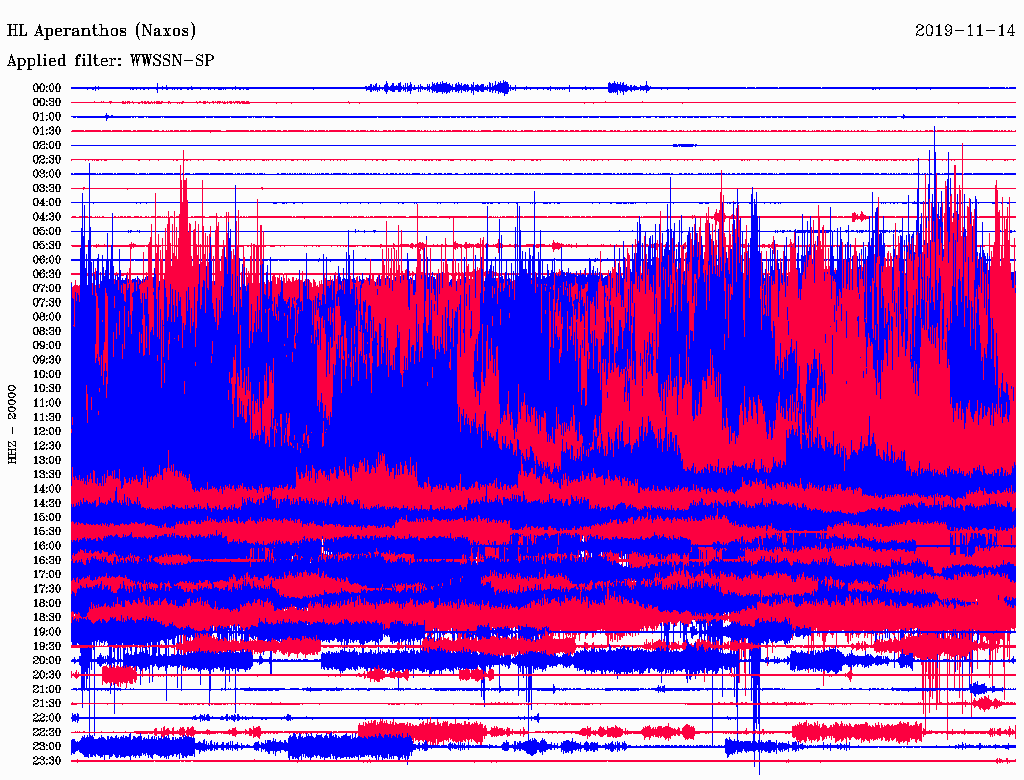Click the 23:30 time label
The width and height of the screenshot is (1024, 780).
[47, 761]
